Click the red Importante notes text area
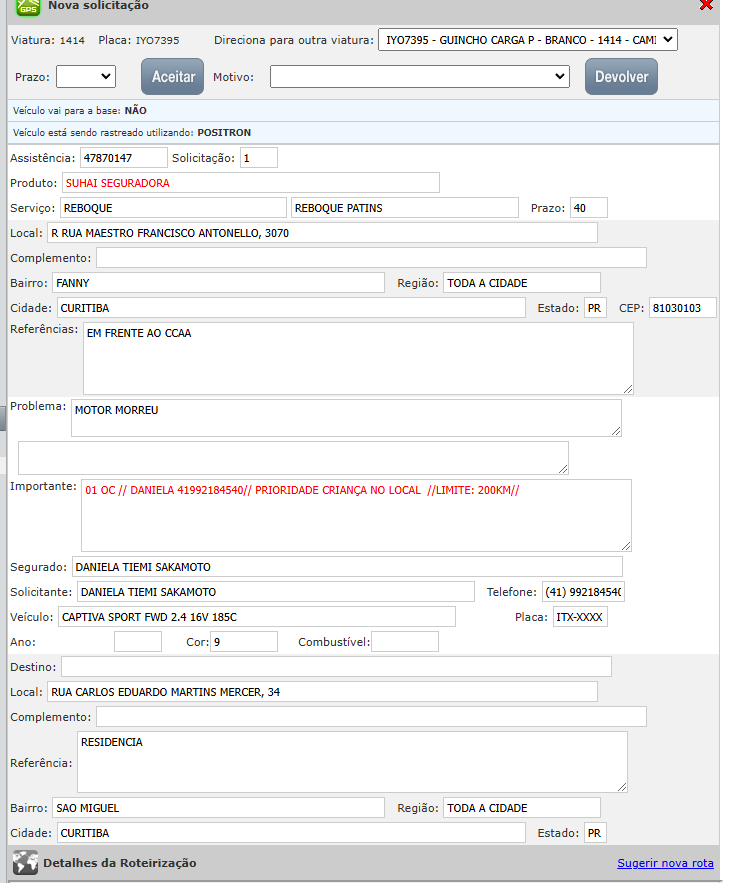 (355, 515)
